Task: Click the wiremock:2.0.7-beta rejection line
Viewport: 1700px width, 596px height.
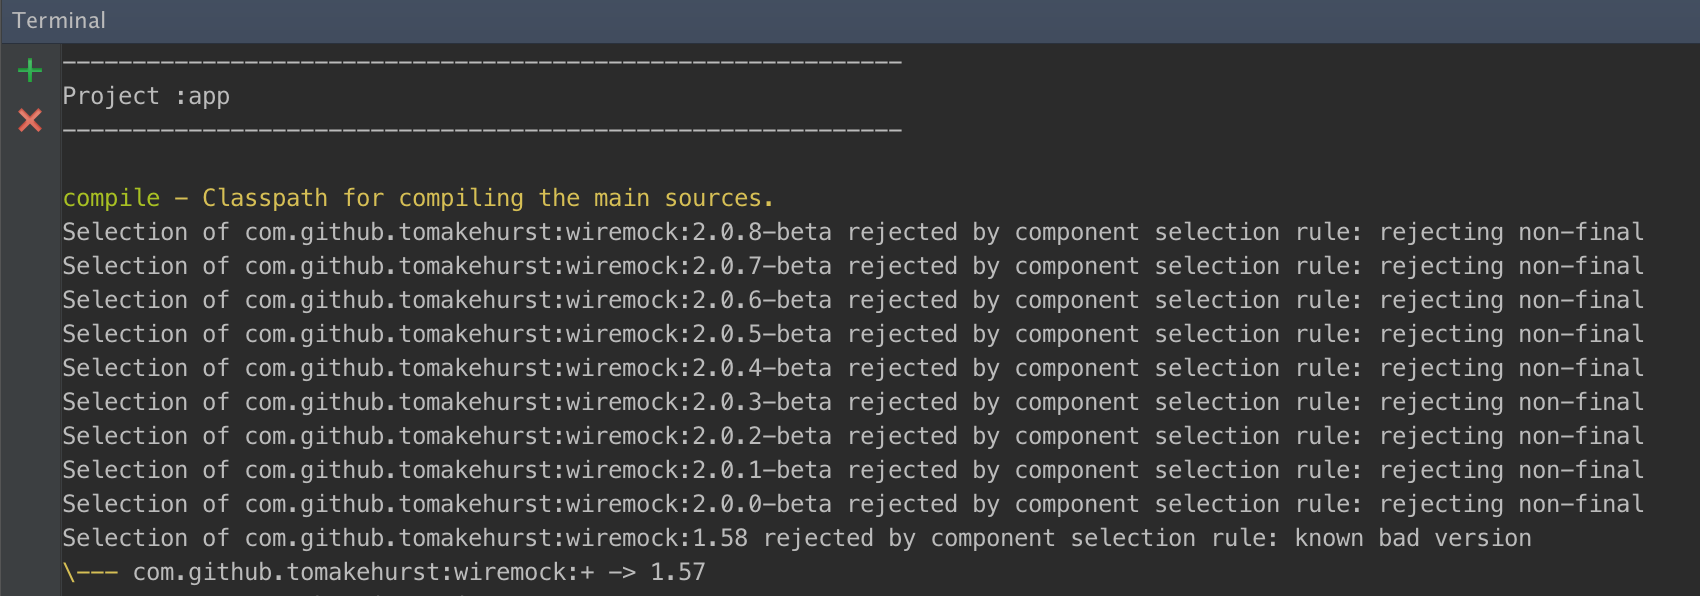Action: [x=852, y=266]
